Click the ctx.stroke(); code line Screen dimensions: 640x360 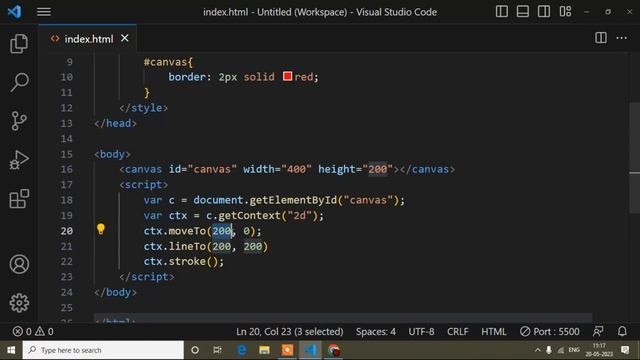coord(184,261)
